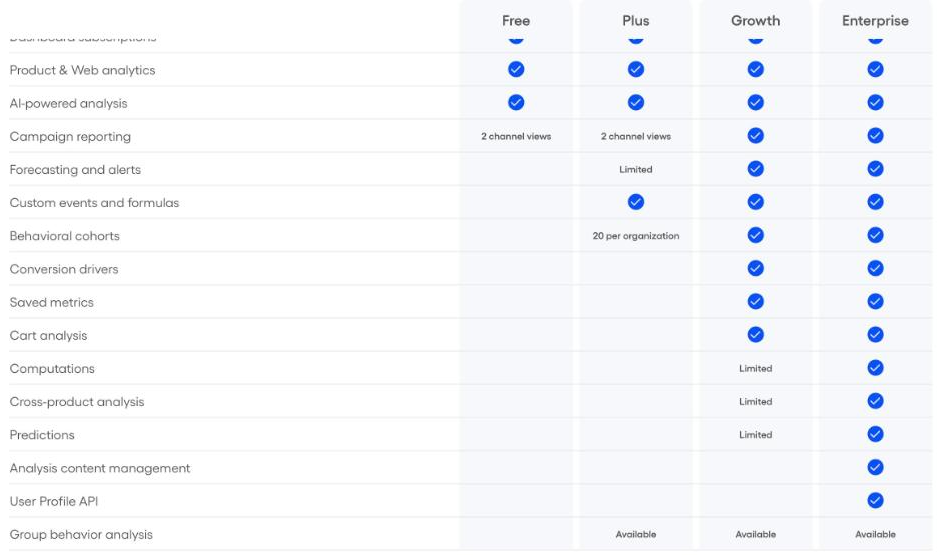The width and height of the screenshot is (945, 555).
Task: Click the 'Forecasting and alerts' row label
Action: click(75, 169)
